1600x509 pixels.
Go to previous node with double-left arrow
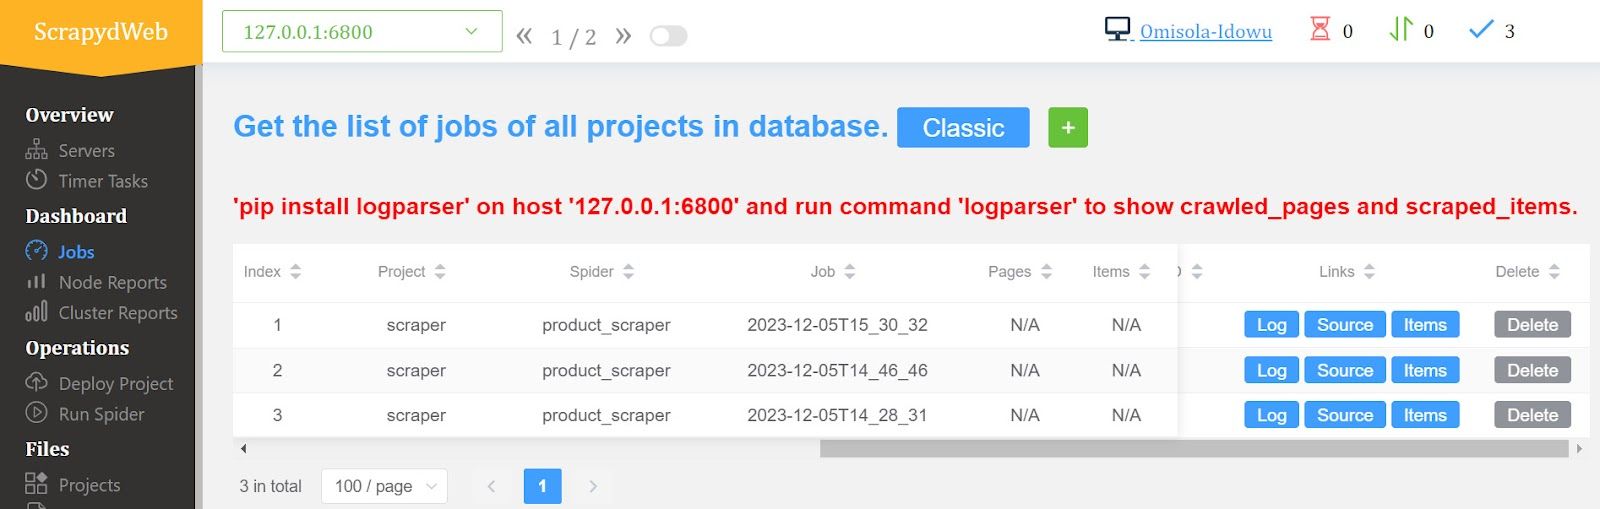524,36
